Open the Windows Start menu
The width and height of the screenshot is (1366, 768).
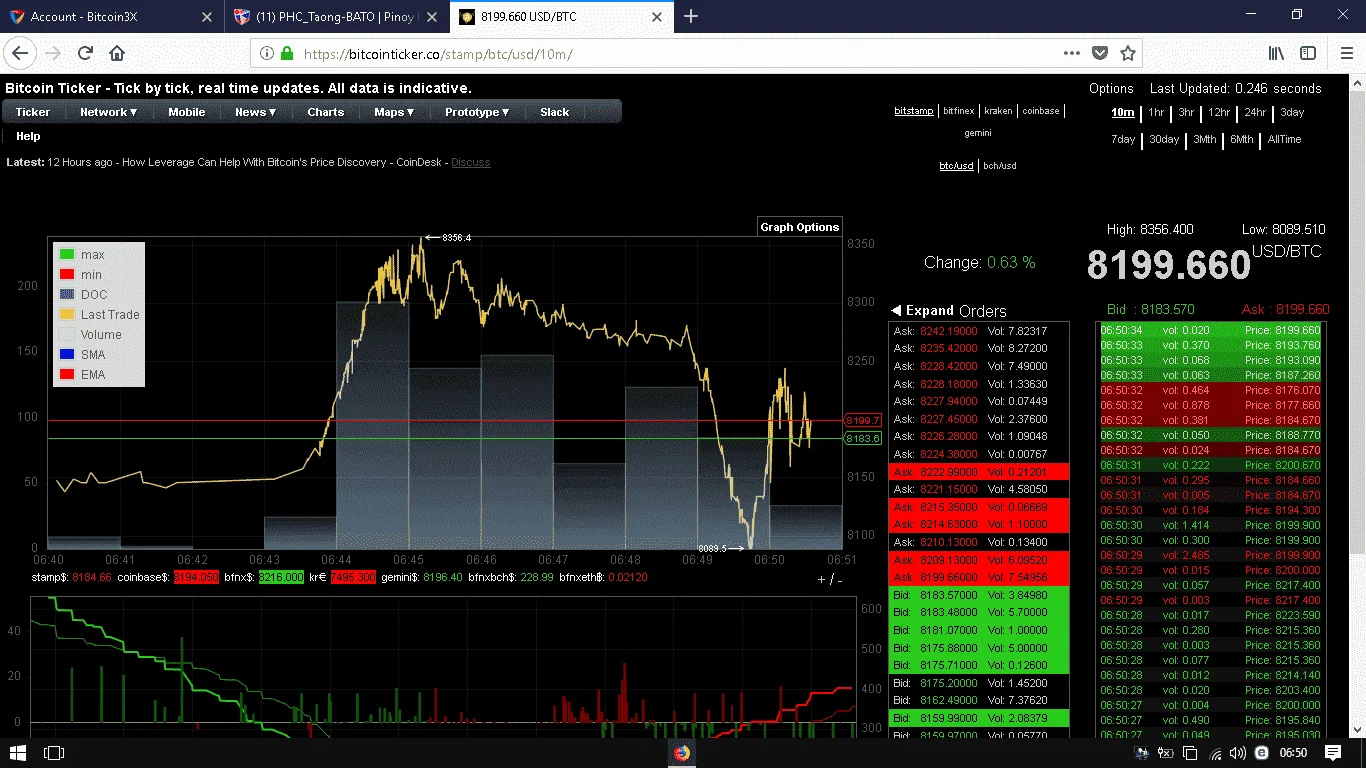pos(18,752)
